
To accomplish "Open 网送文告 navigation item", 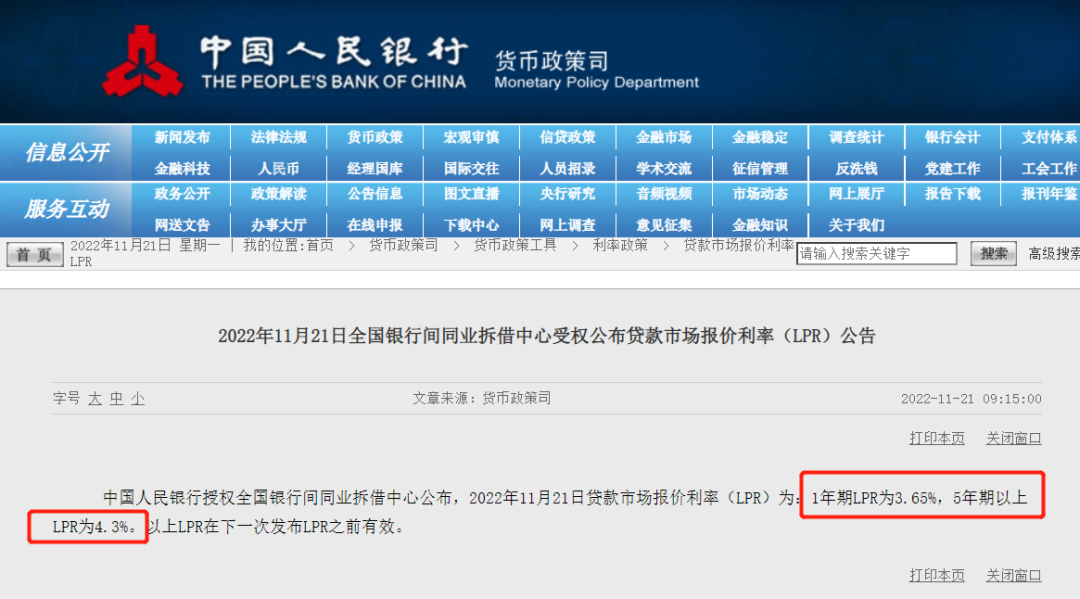I will [182, 225].
